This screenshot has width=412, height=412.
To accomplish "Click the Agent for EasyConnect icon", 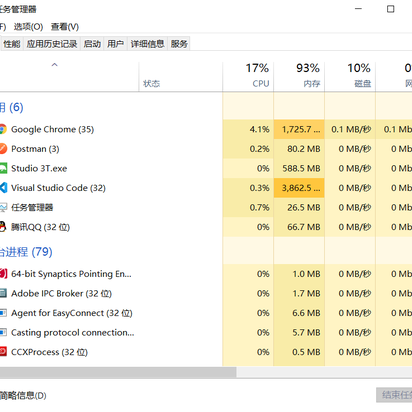I will tap(3, 313).
